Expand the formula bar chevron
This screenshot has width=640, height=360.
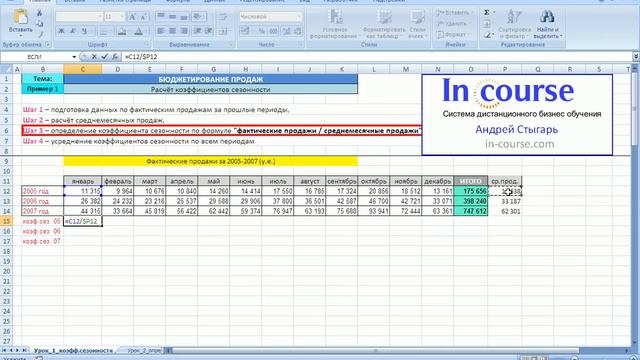click(x=636, y=57)
